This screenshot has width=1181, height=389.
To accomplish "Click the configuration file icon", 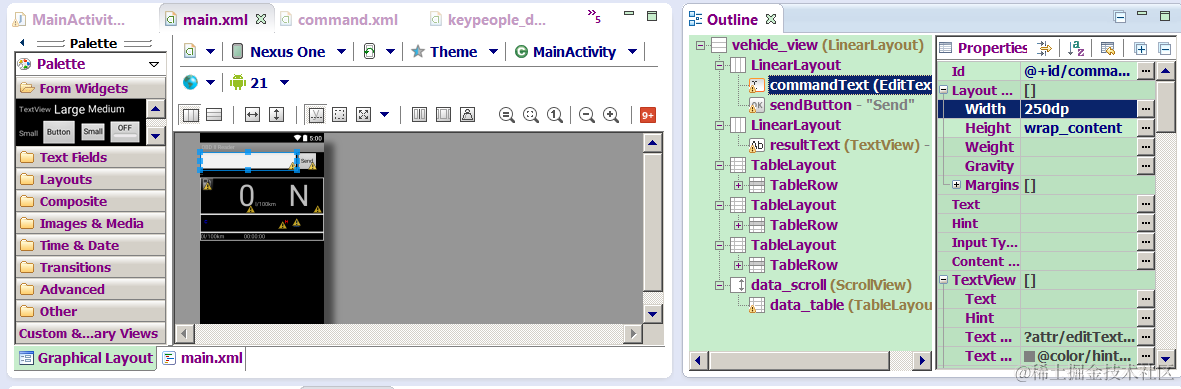I will pos(191,51).
